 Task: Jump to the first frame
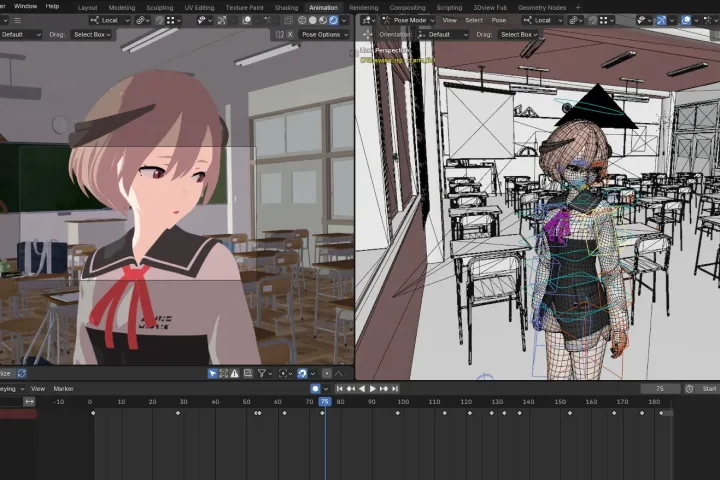click(x=339, y=389)
